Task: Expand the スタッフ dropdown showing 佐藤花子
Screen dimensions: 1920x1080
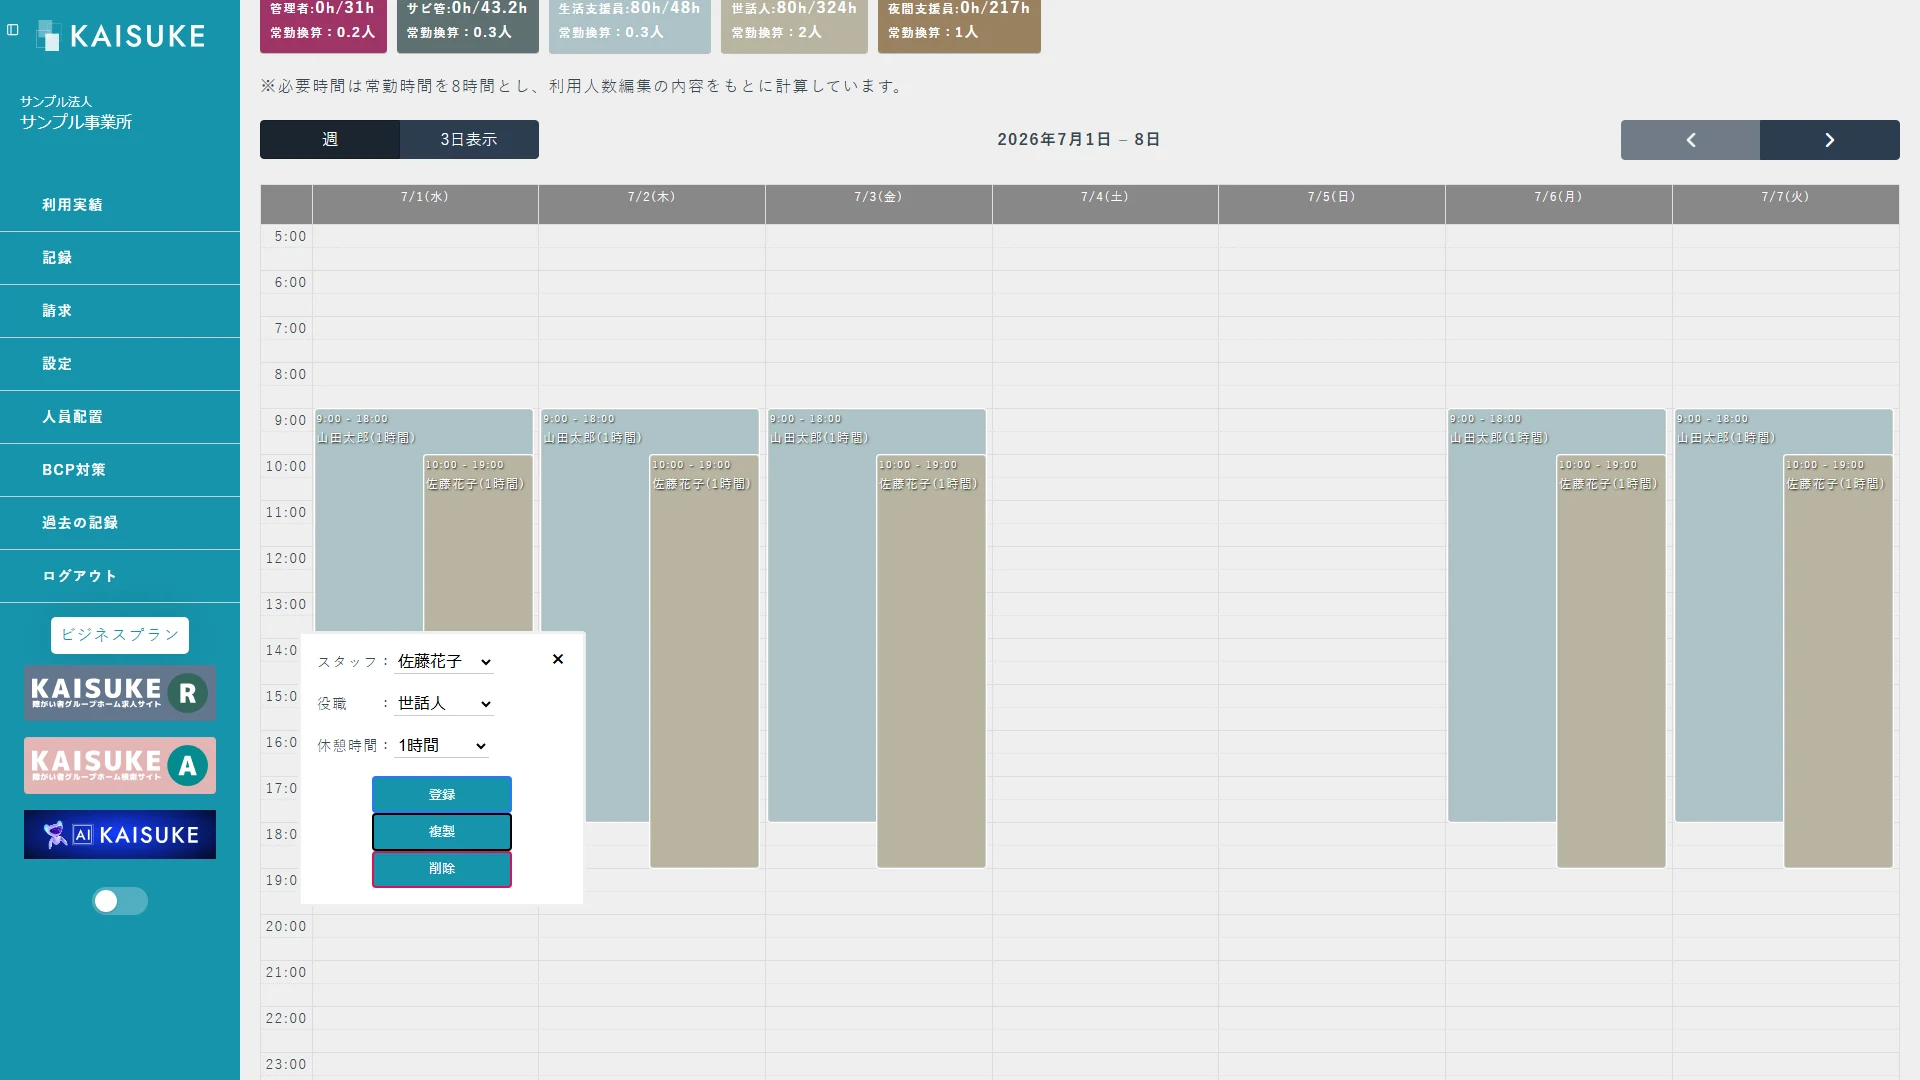Action: click(443, 662)
